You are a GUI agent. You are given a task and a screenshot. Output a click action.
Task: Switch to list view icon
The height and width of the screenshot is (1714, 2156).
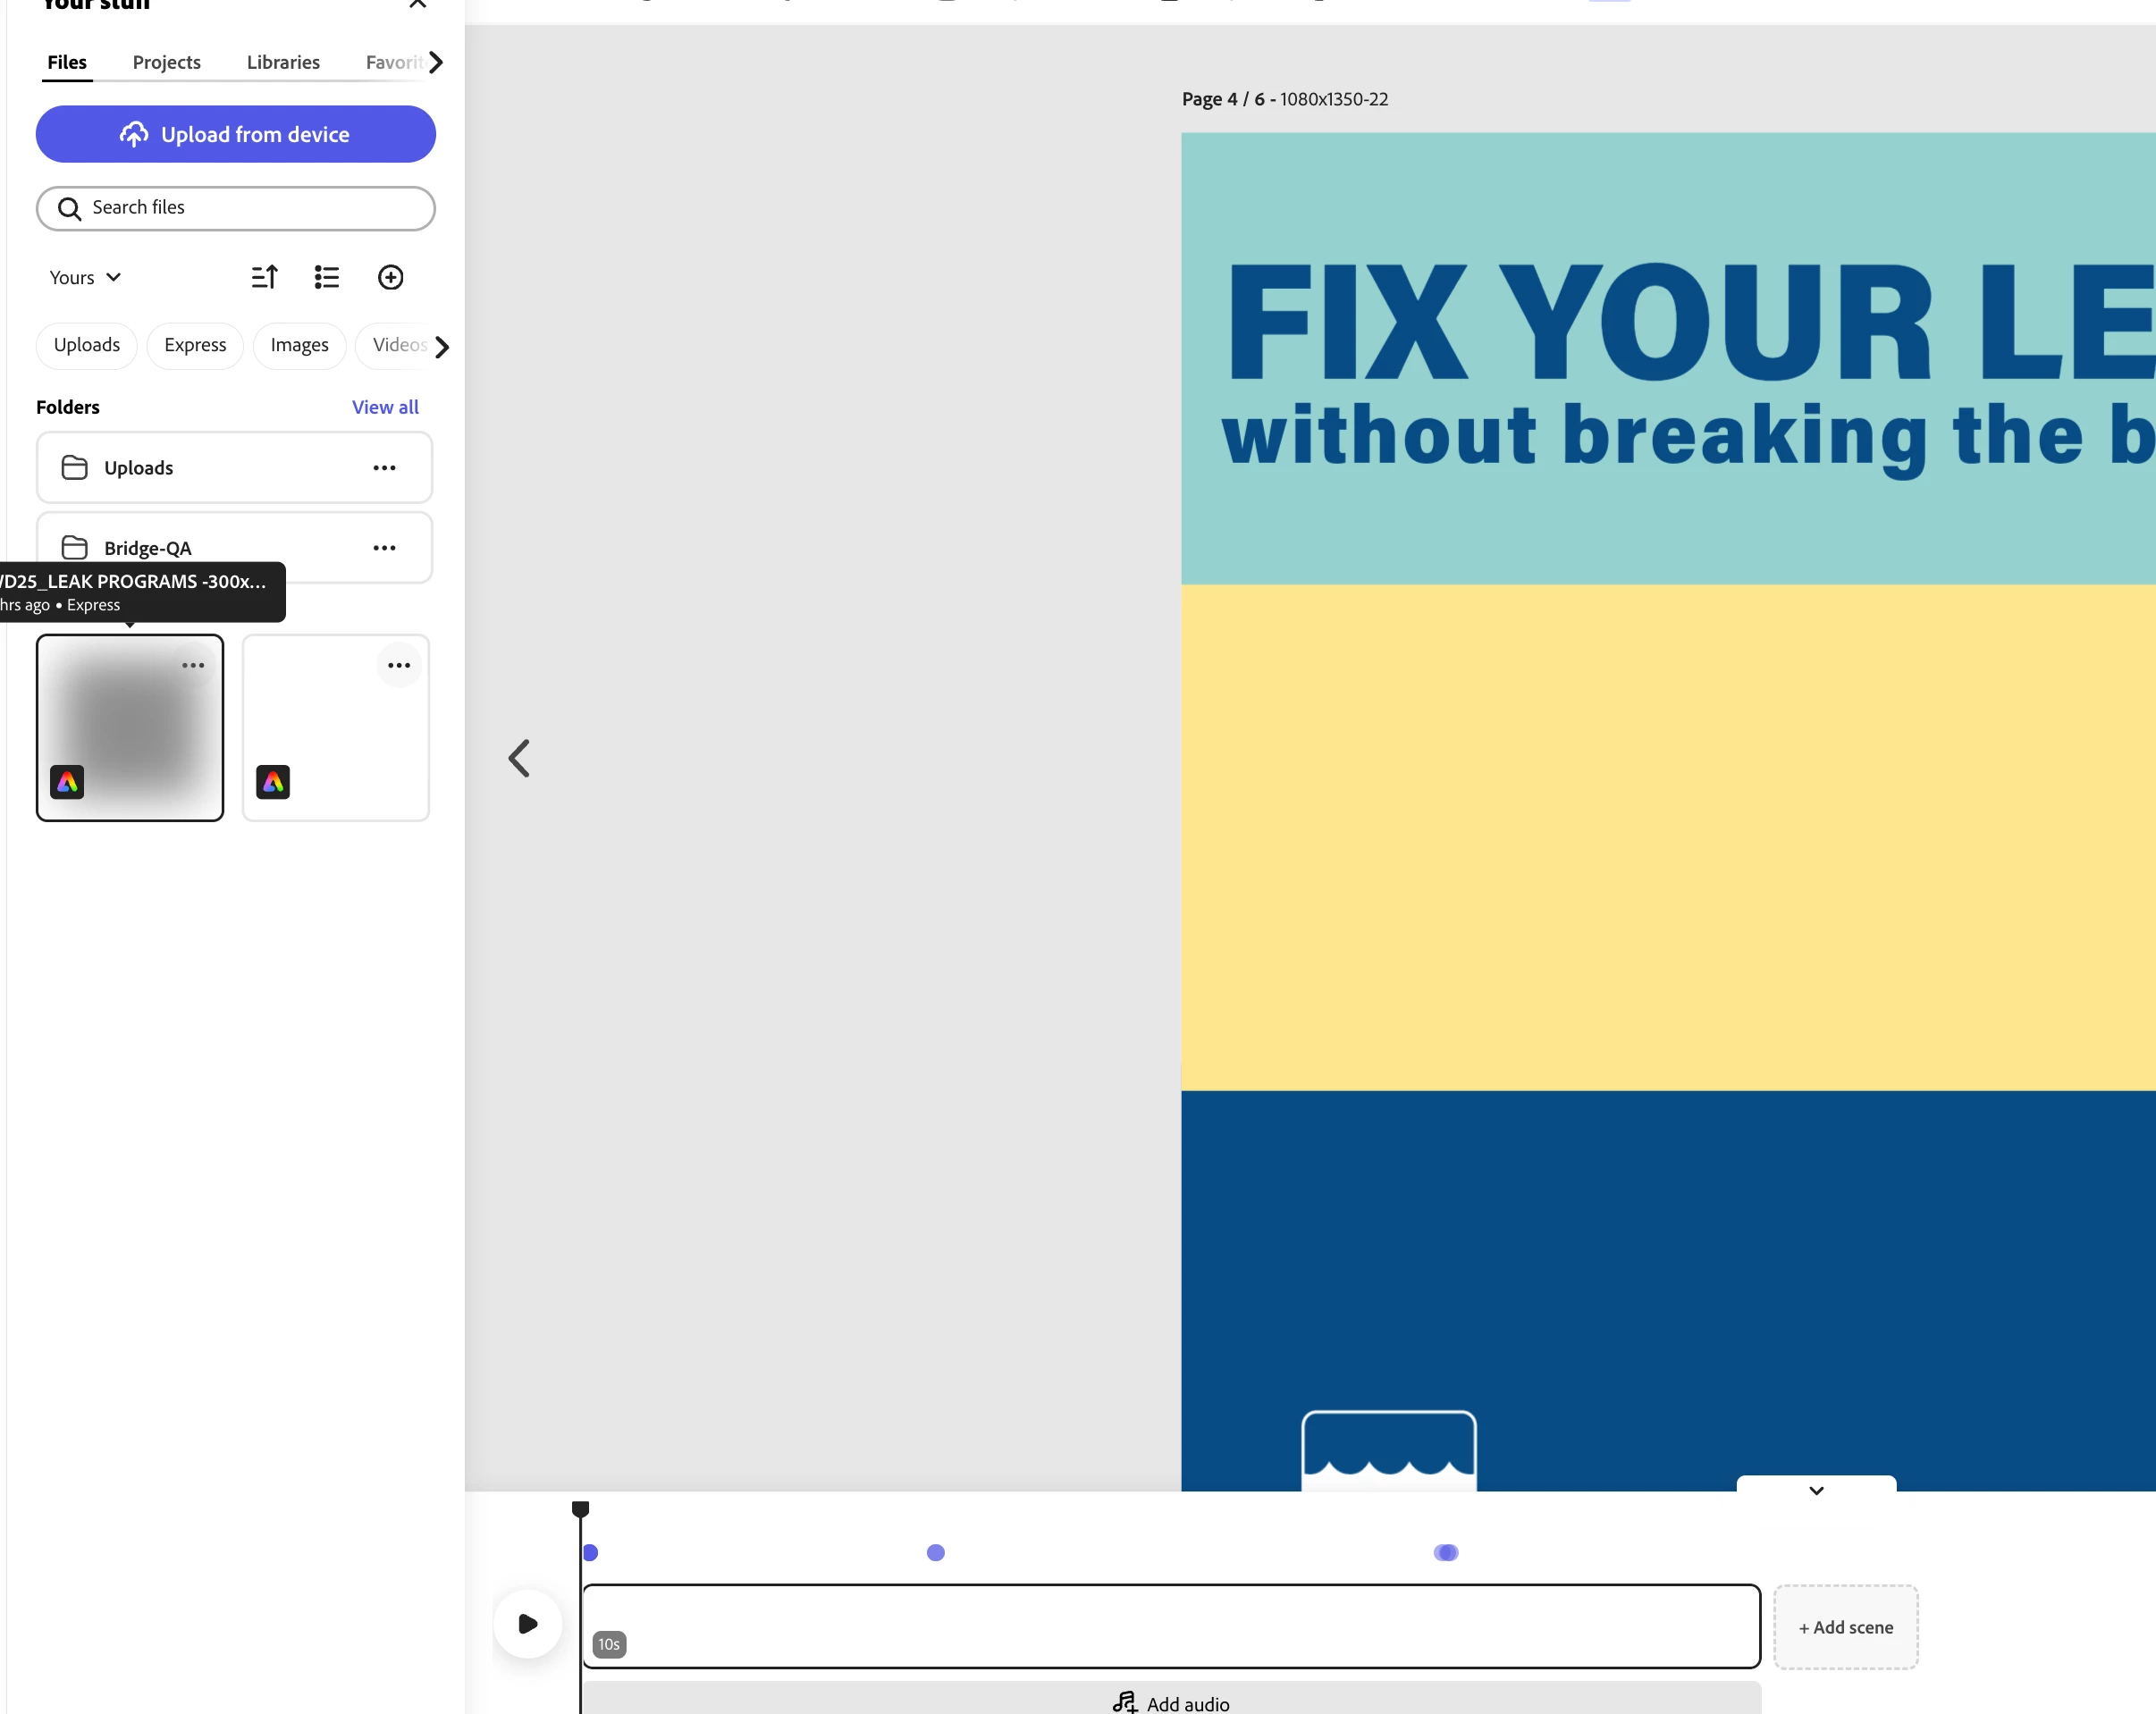coord(327,277)
